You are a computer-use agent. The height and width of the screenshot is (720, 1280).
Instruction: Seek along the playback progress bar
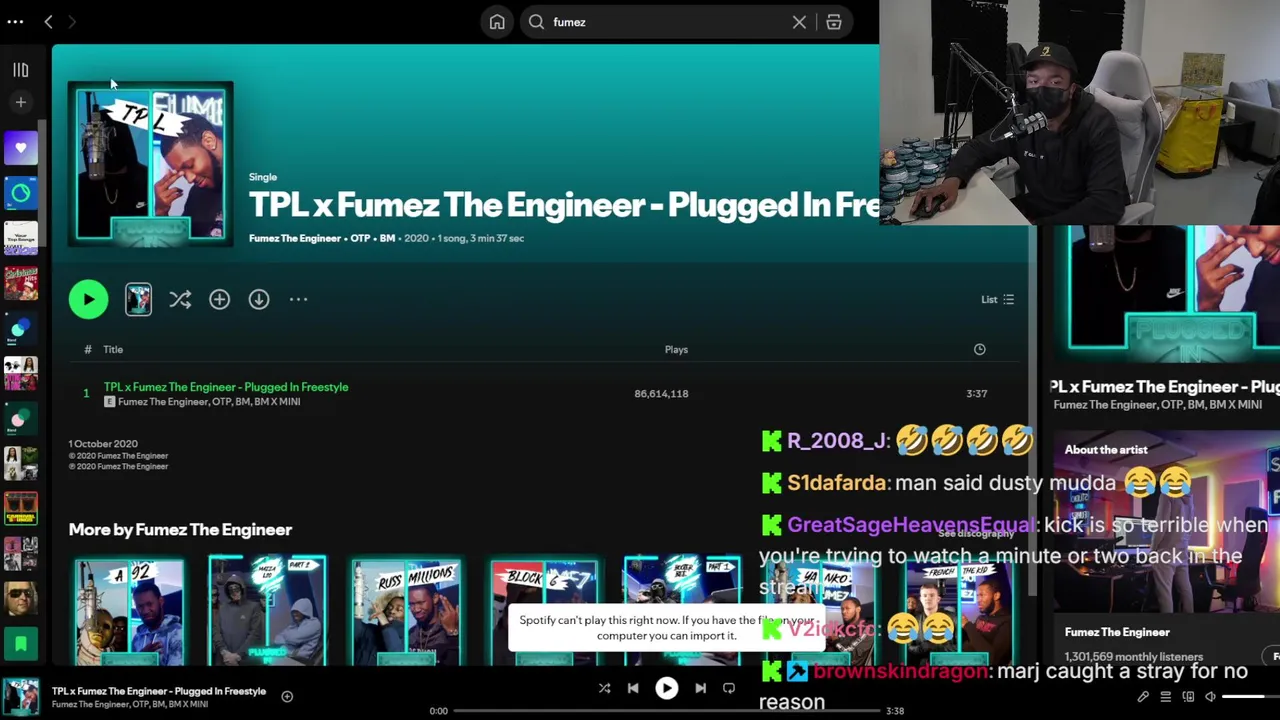click(666, 711)
